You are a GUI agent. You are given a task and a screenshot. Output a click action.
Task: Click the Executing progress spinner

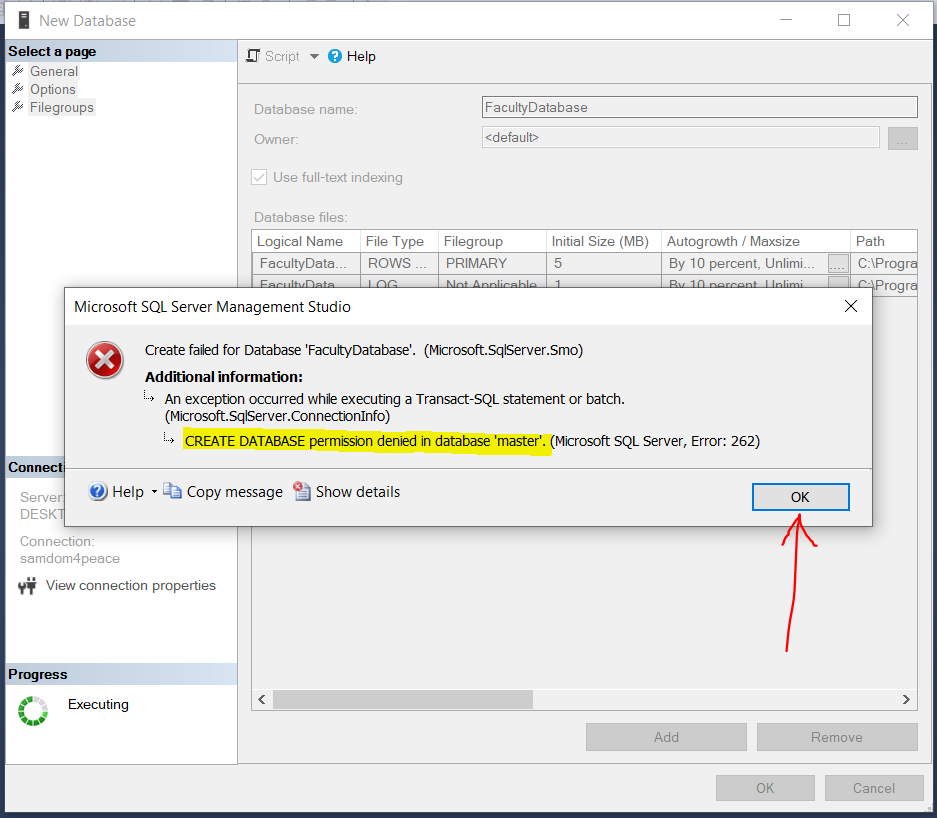(33, 710)
